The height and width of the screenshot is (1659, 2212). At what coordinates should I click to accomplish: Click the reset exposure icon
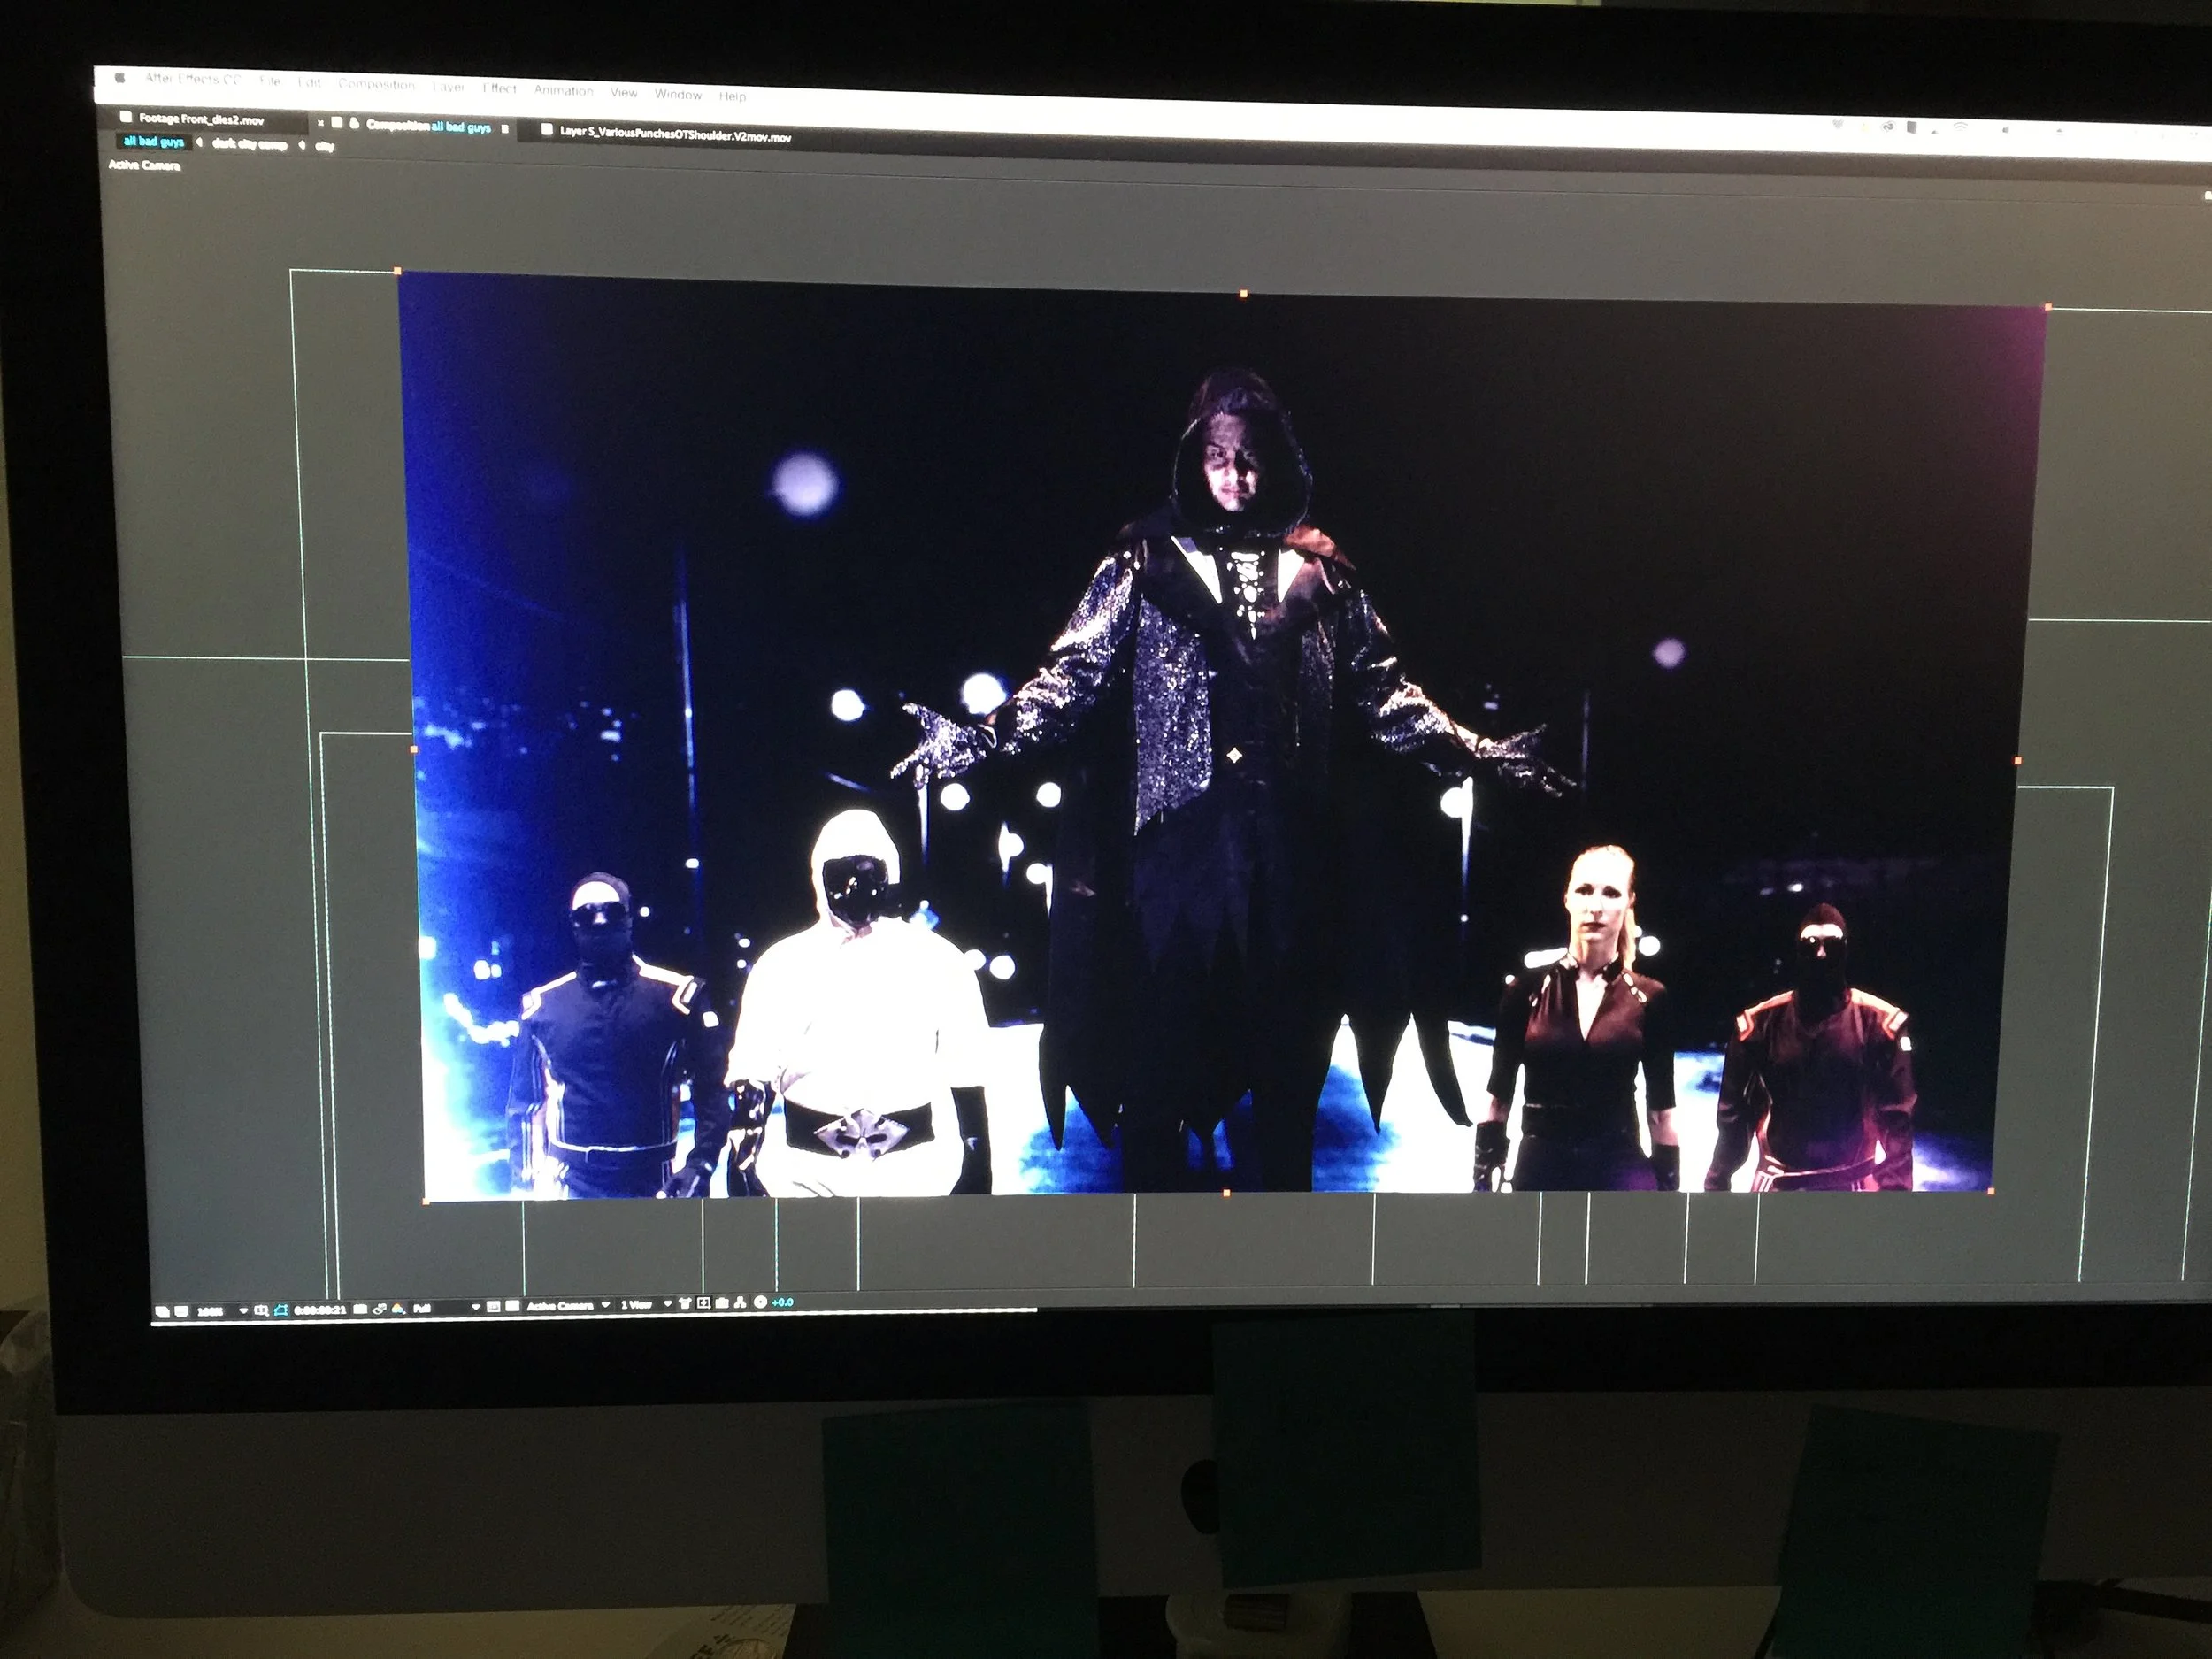tap(761, 1303)
